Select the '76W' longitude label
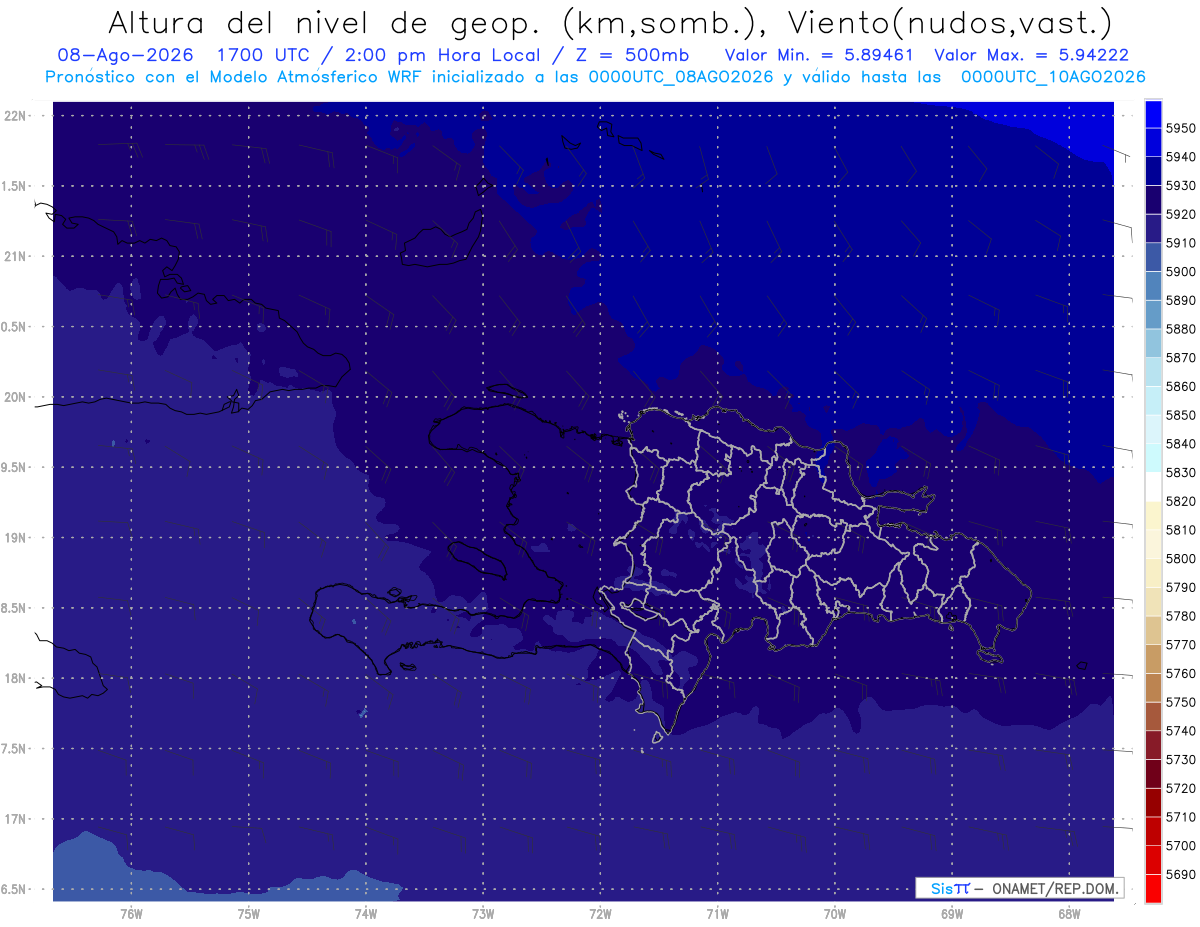 pyautogui.click(x=131, y=914)
